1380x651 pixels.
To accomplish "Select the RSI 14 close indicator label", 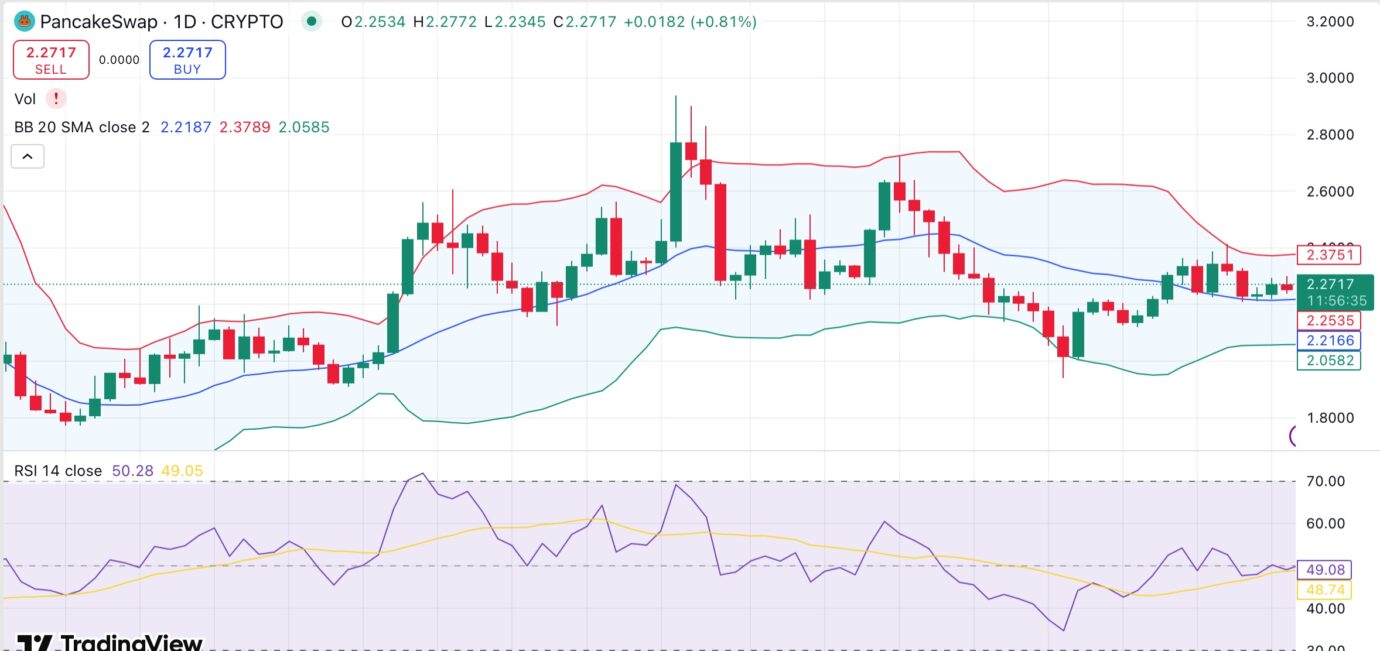I will point(58,470).
